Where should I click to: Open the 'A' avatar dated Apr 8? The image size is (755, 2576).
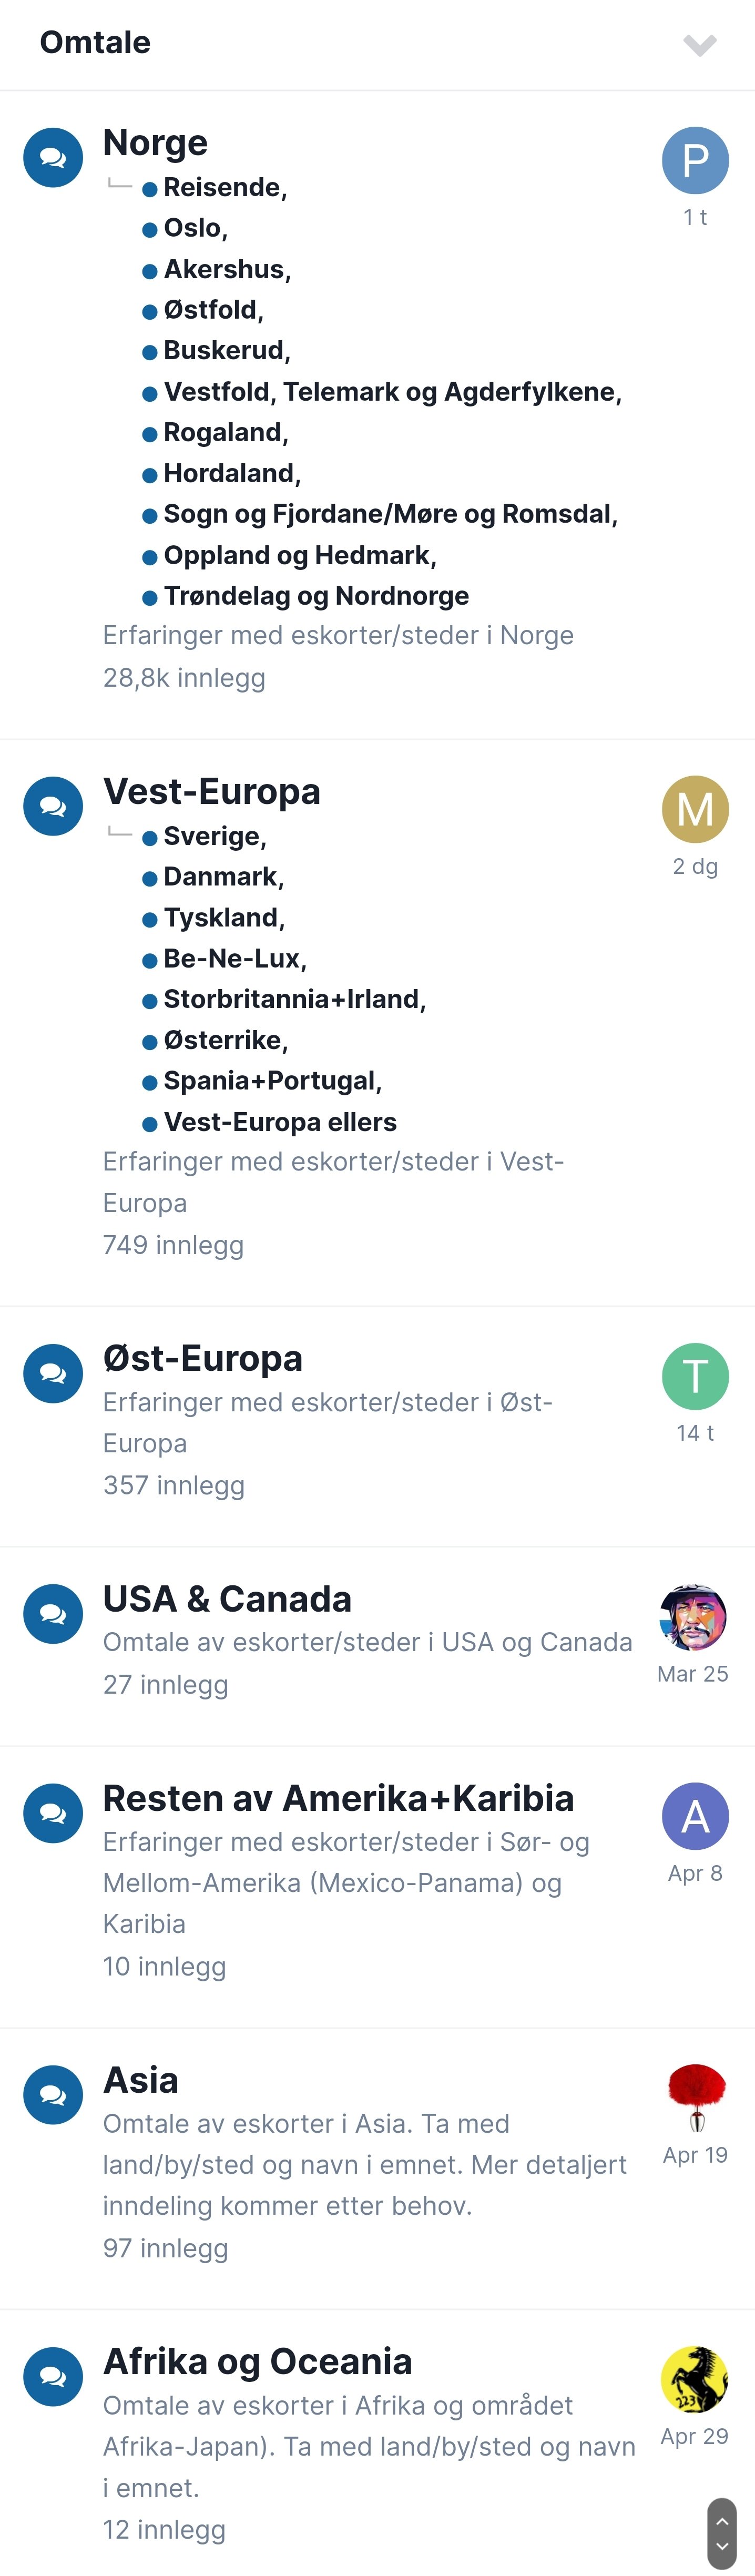695,1816
